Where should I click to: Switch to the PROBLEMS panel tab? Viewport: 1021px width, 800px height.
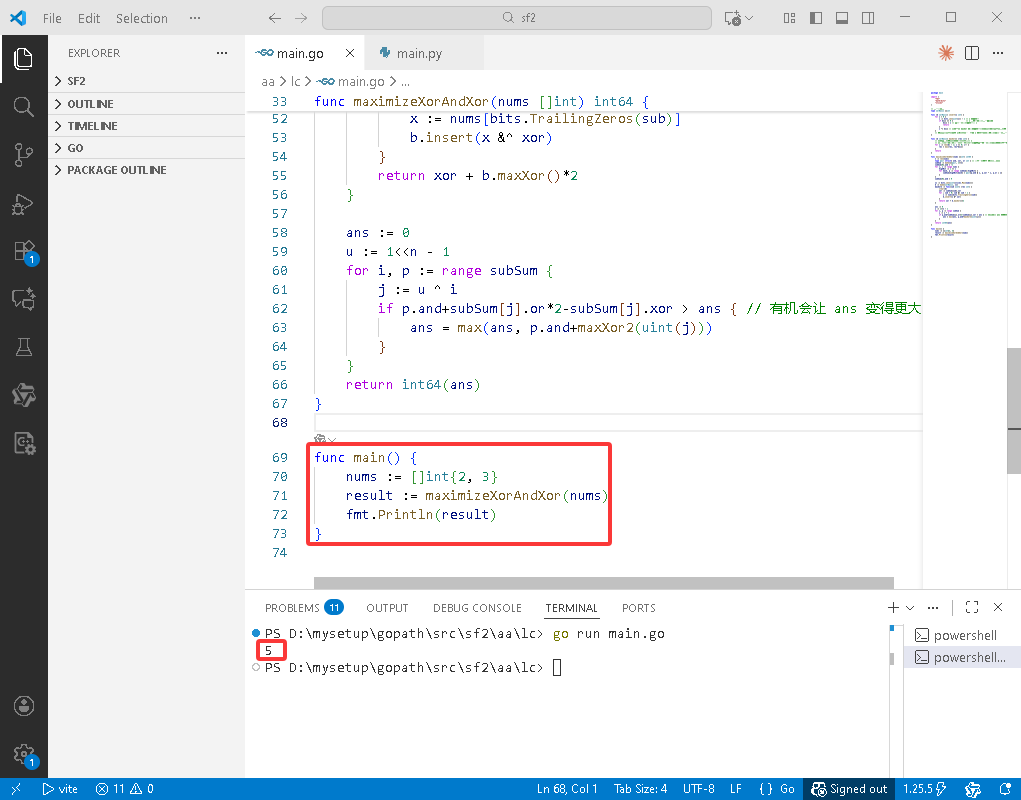point(303,608)
